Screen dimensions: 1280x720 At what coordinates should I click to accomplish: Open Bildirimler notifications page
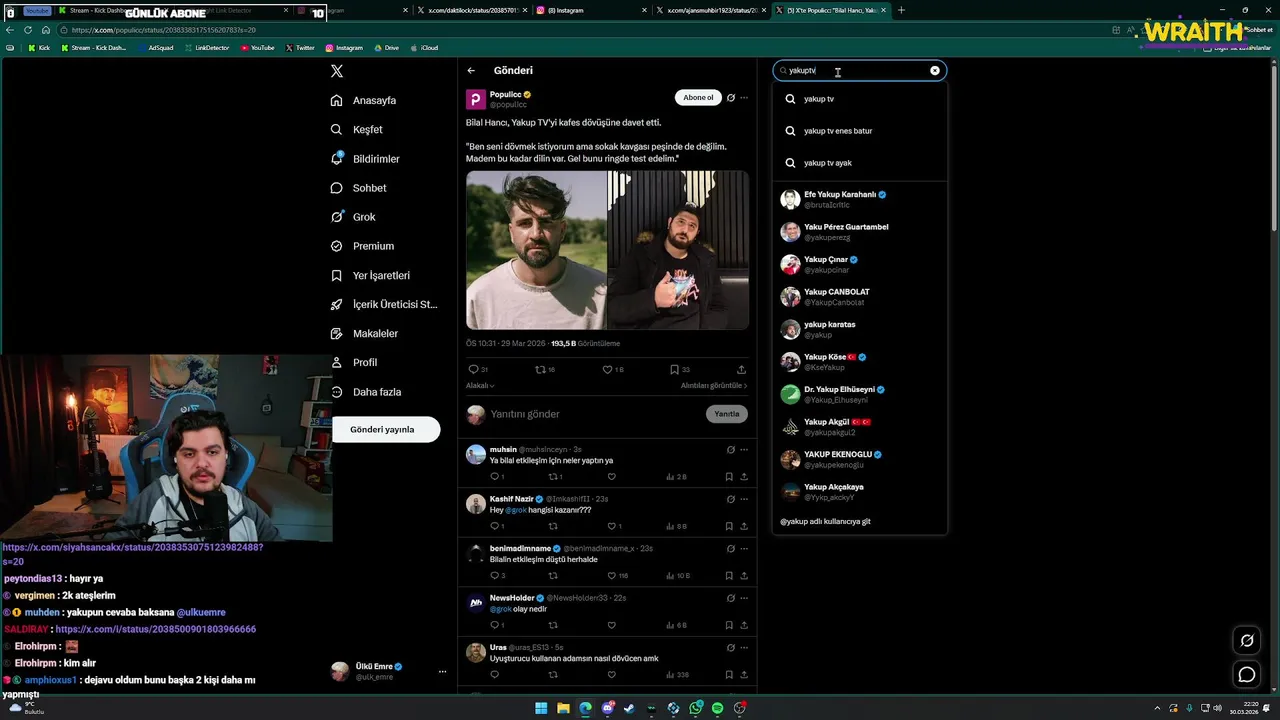(365, 159)
